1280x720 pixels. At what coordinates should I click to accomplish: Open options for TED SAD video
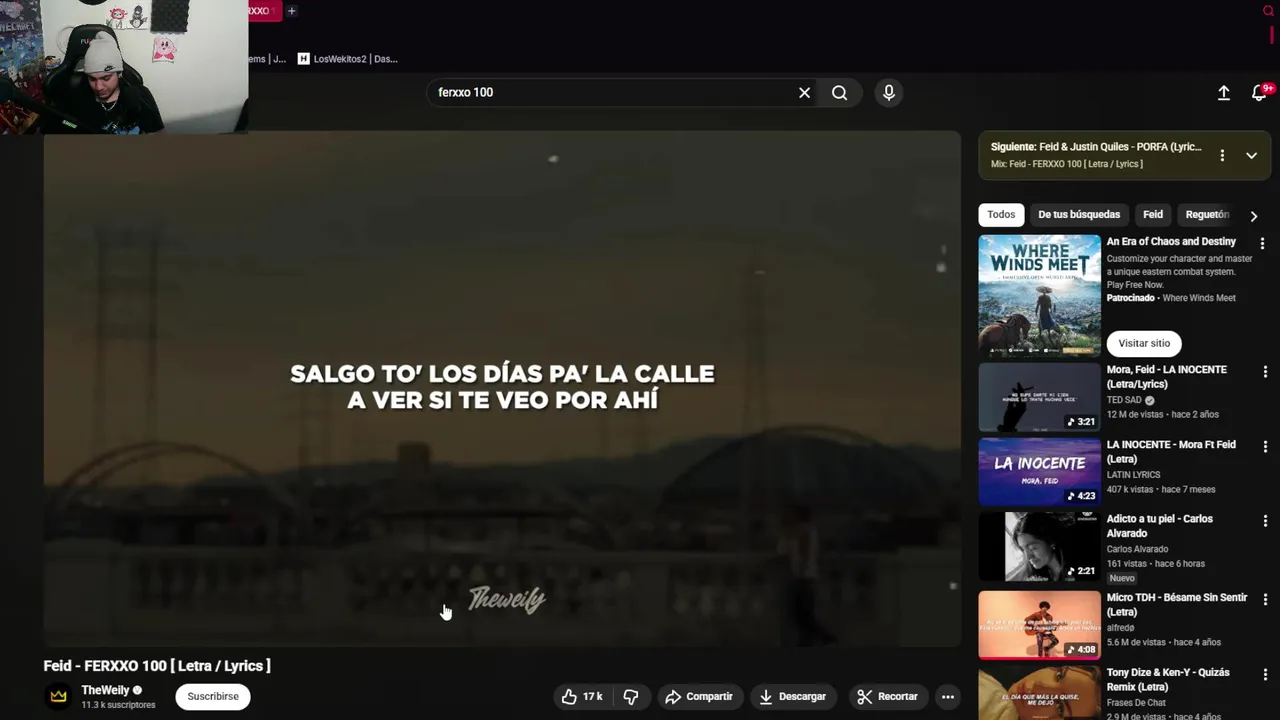(x=1264, y=371)
